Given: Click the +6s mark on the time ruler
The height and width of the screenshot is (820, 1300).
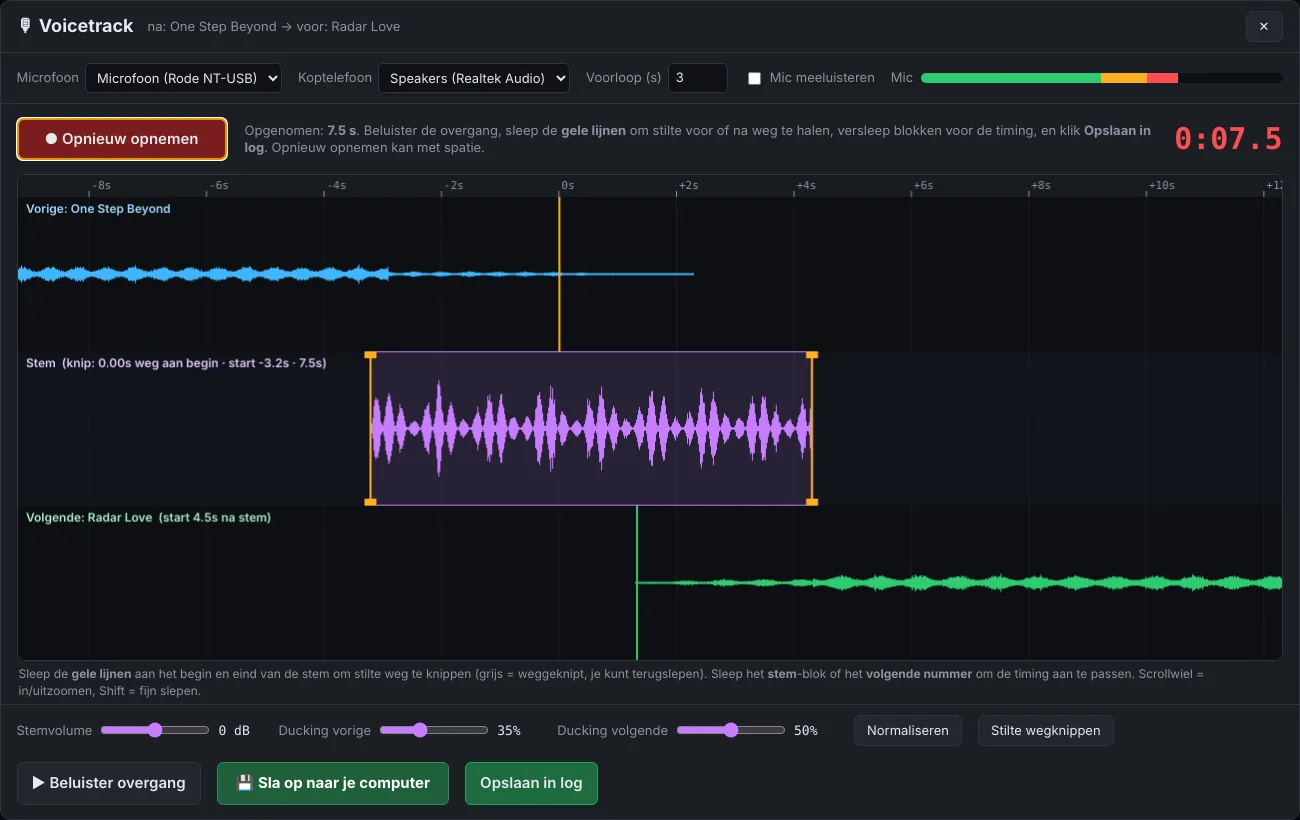Looking at the screenshot, I should point(923,185).
